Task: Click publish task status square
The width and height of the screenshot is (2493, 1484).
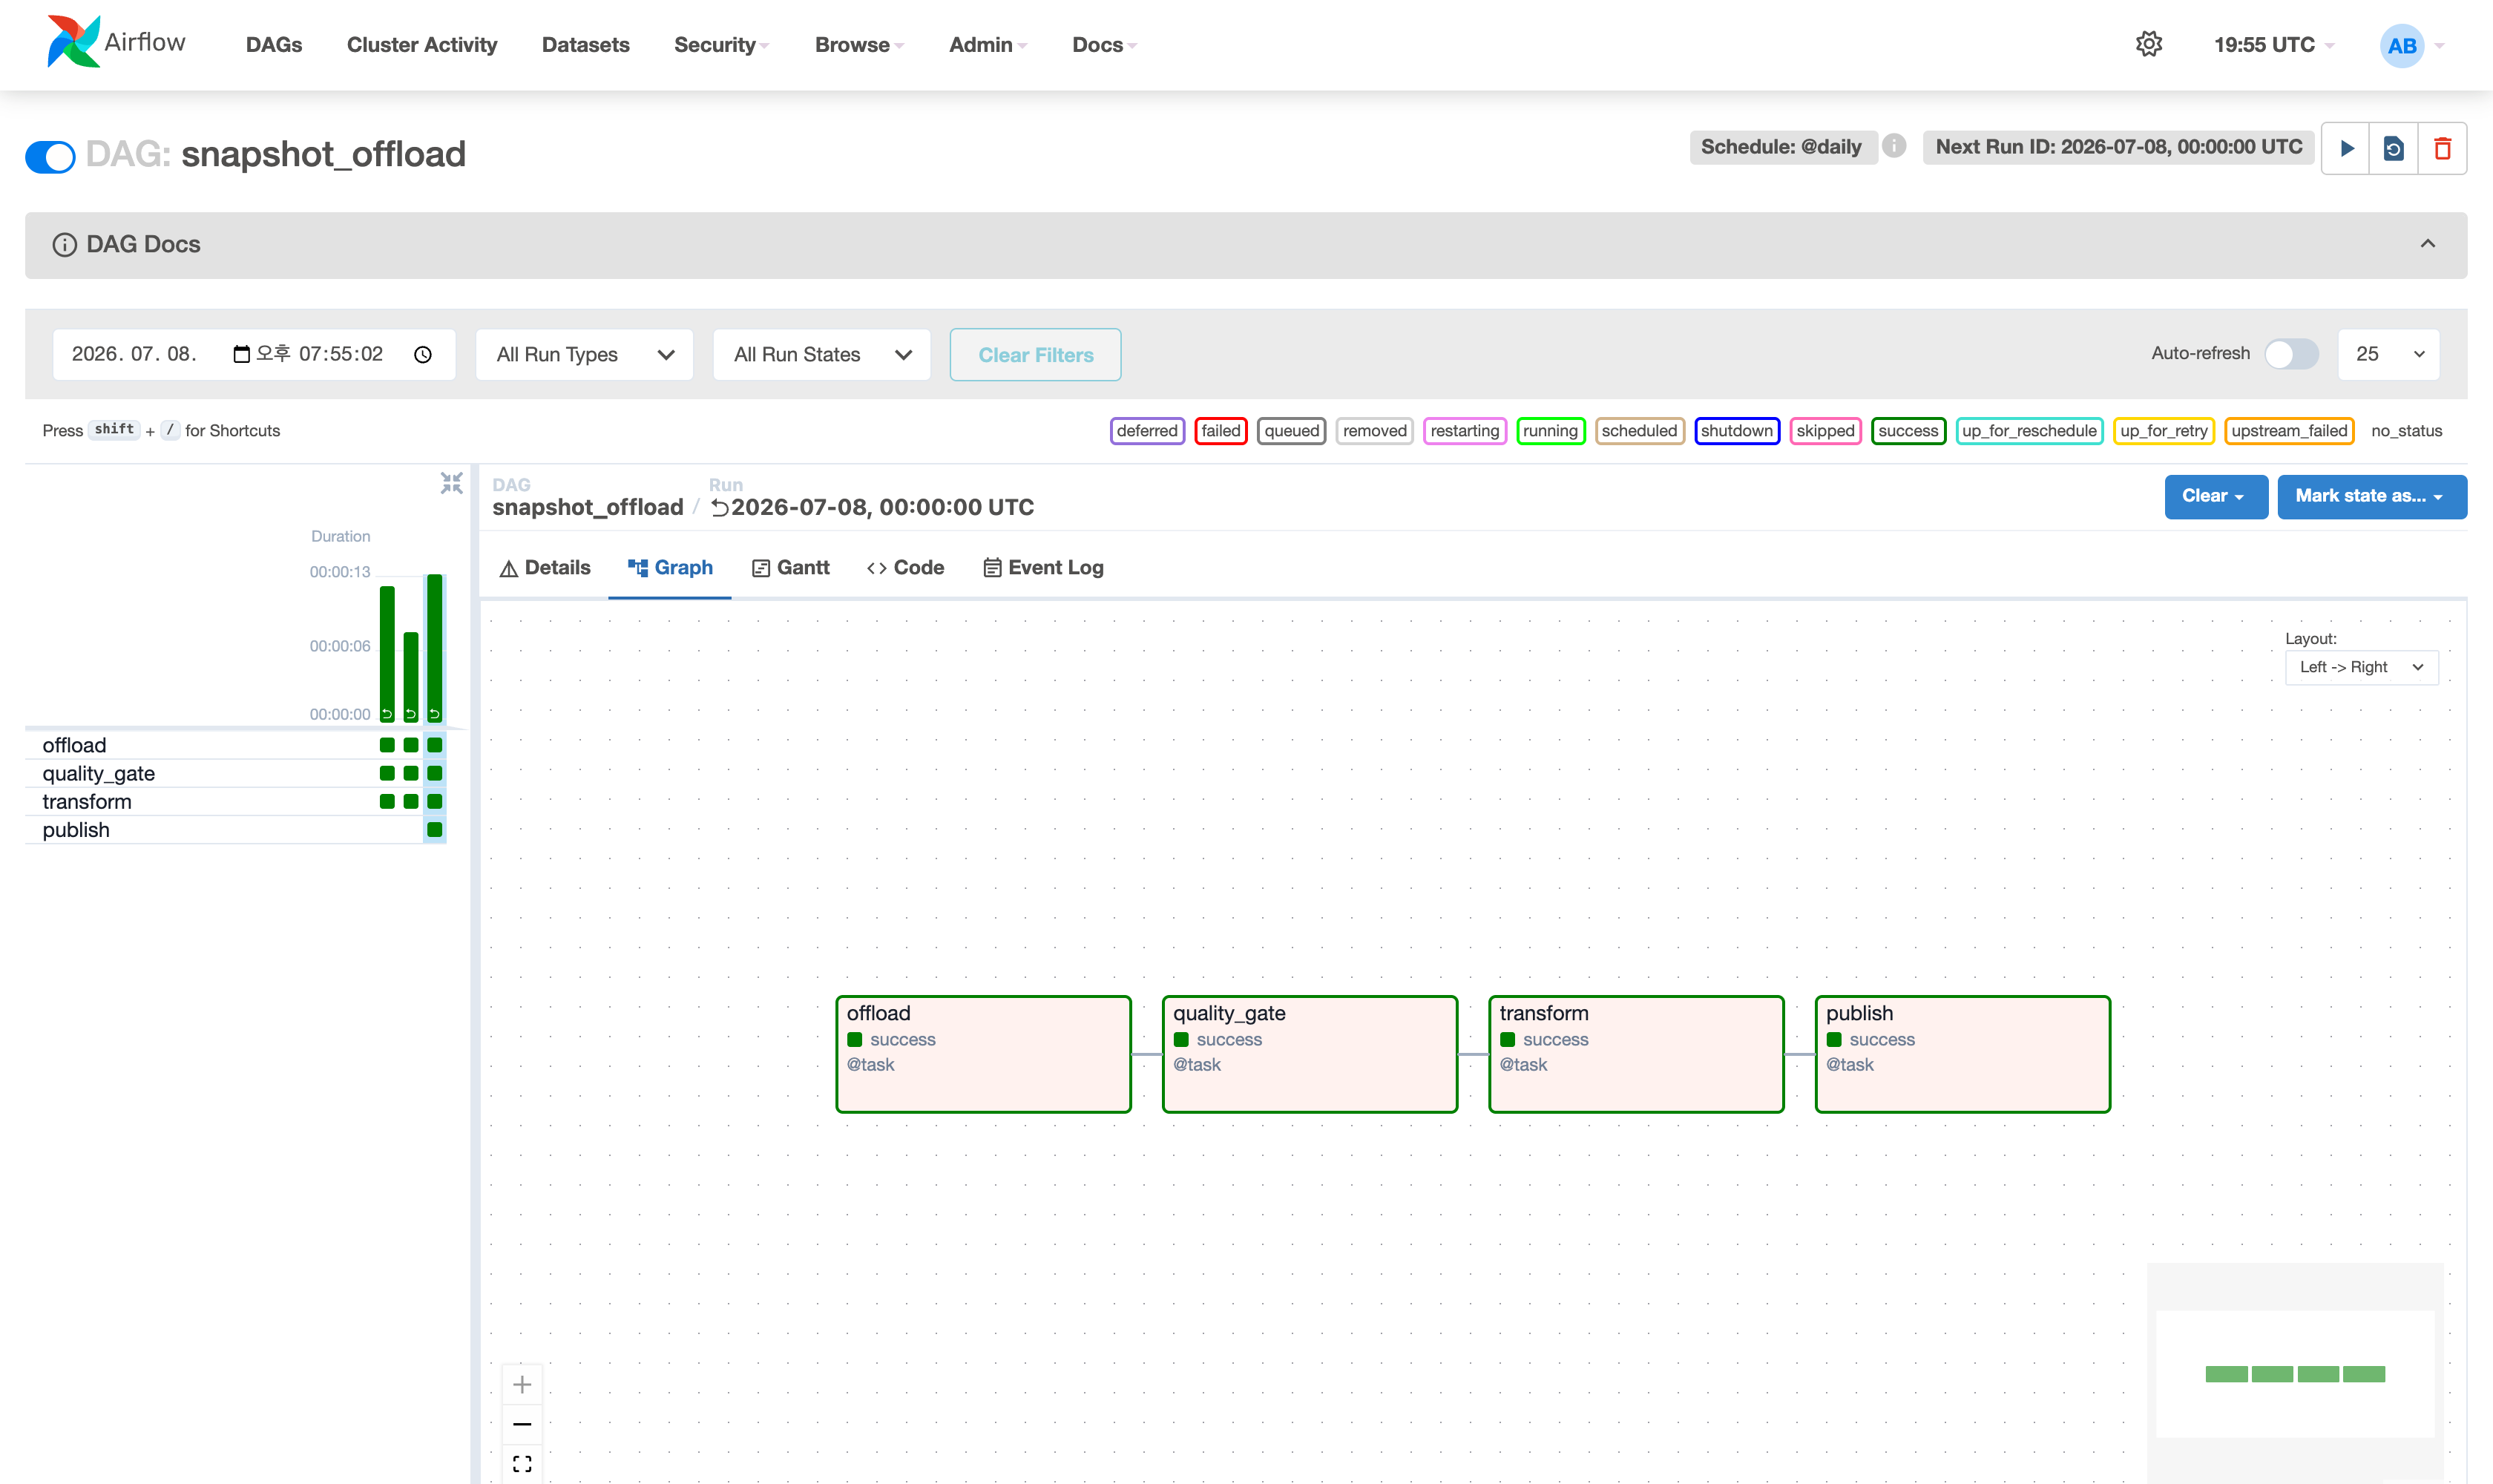Action: 435,830
